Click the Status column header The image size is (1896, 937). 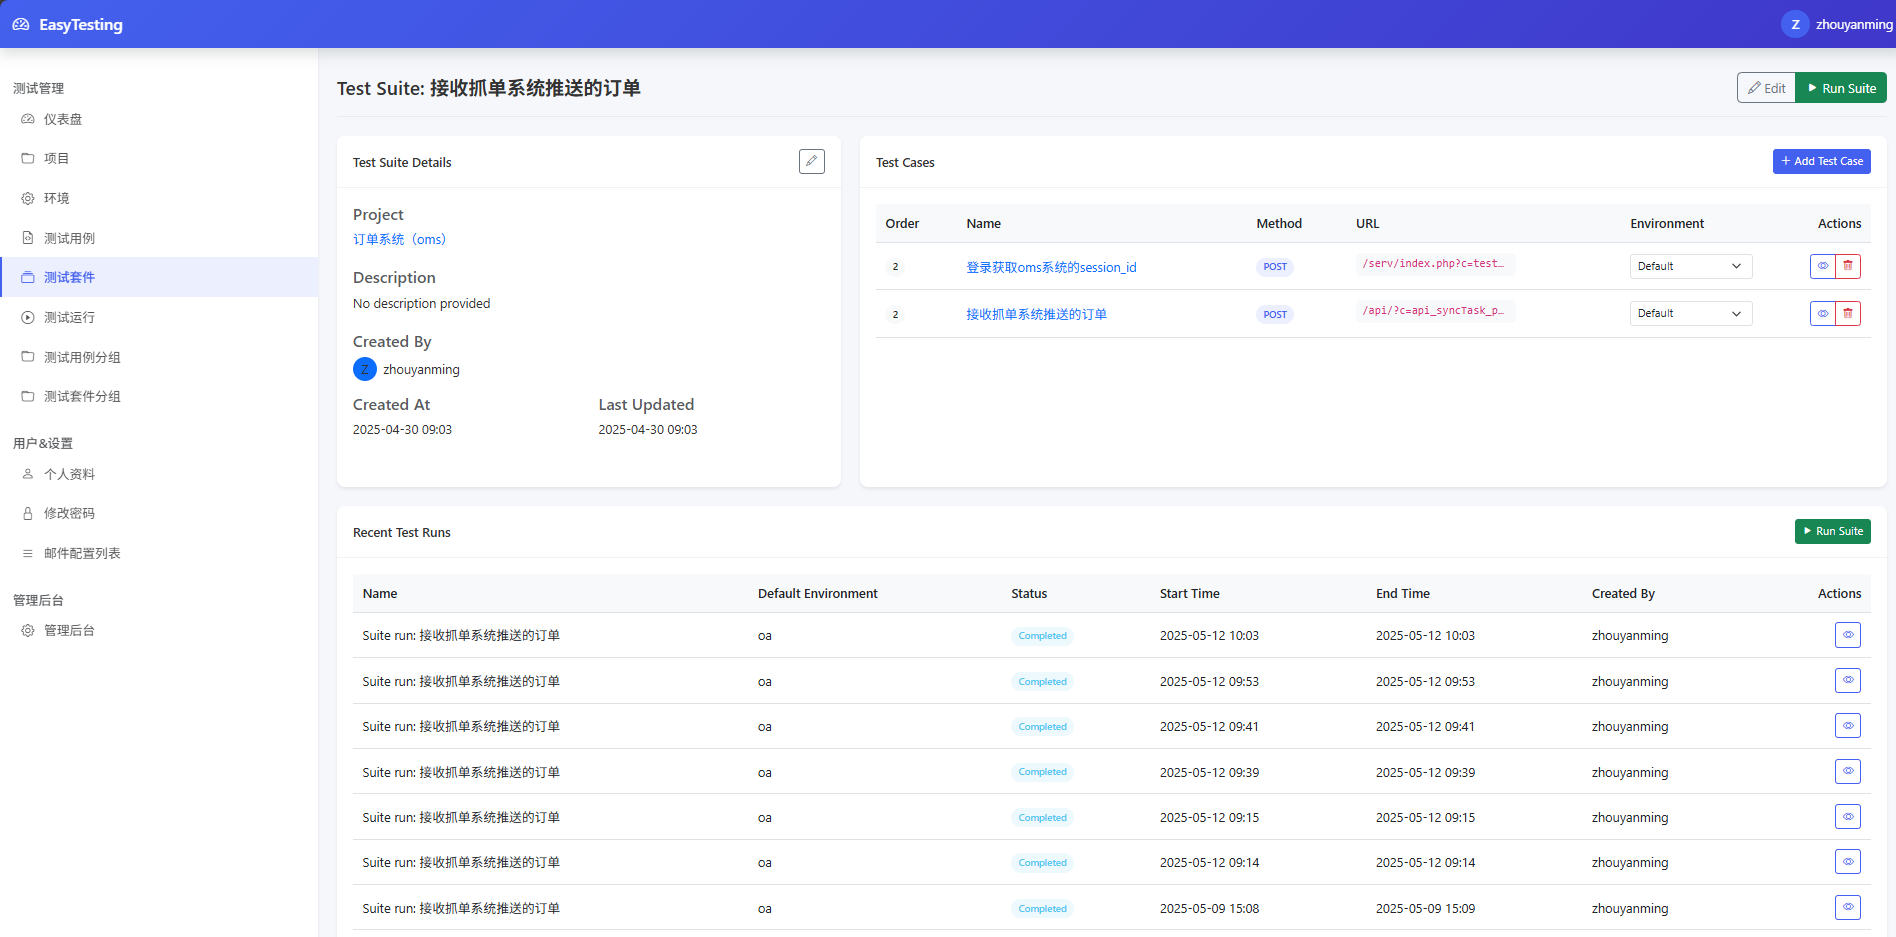(1029, 594)
